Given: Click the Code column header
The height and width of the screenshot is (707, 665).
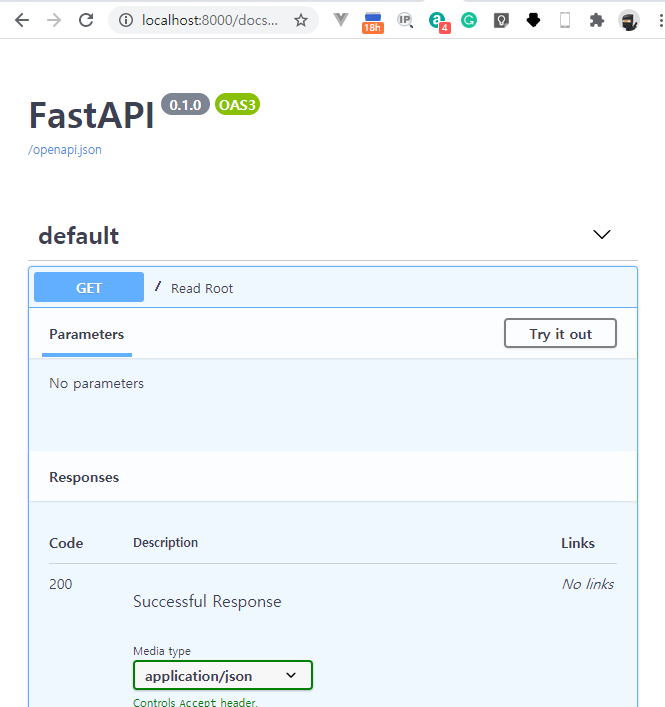Looking at the screenshot, I should click(66, 543).
